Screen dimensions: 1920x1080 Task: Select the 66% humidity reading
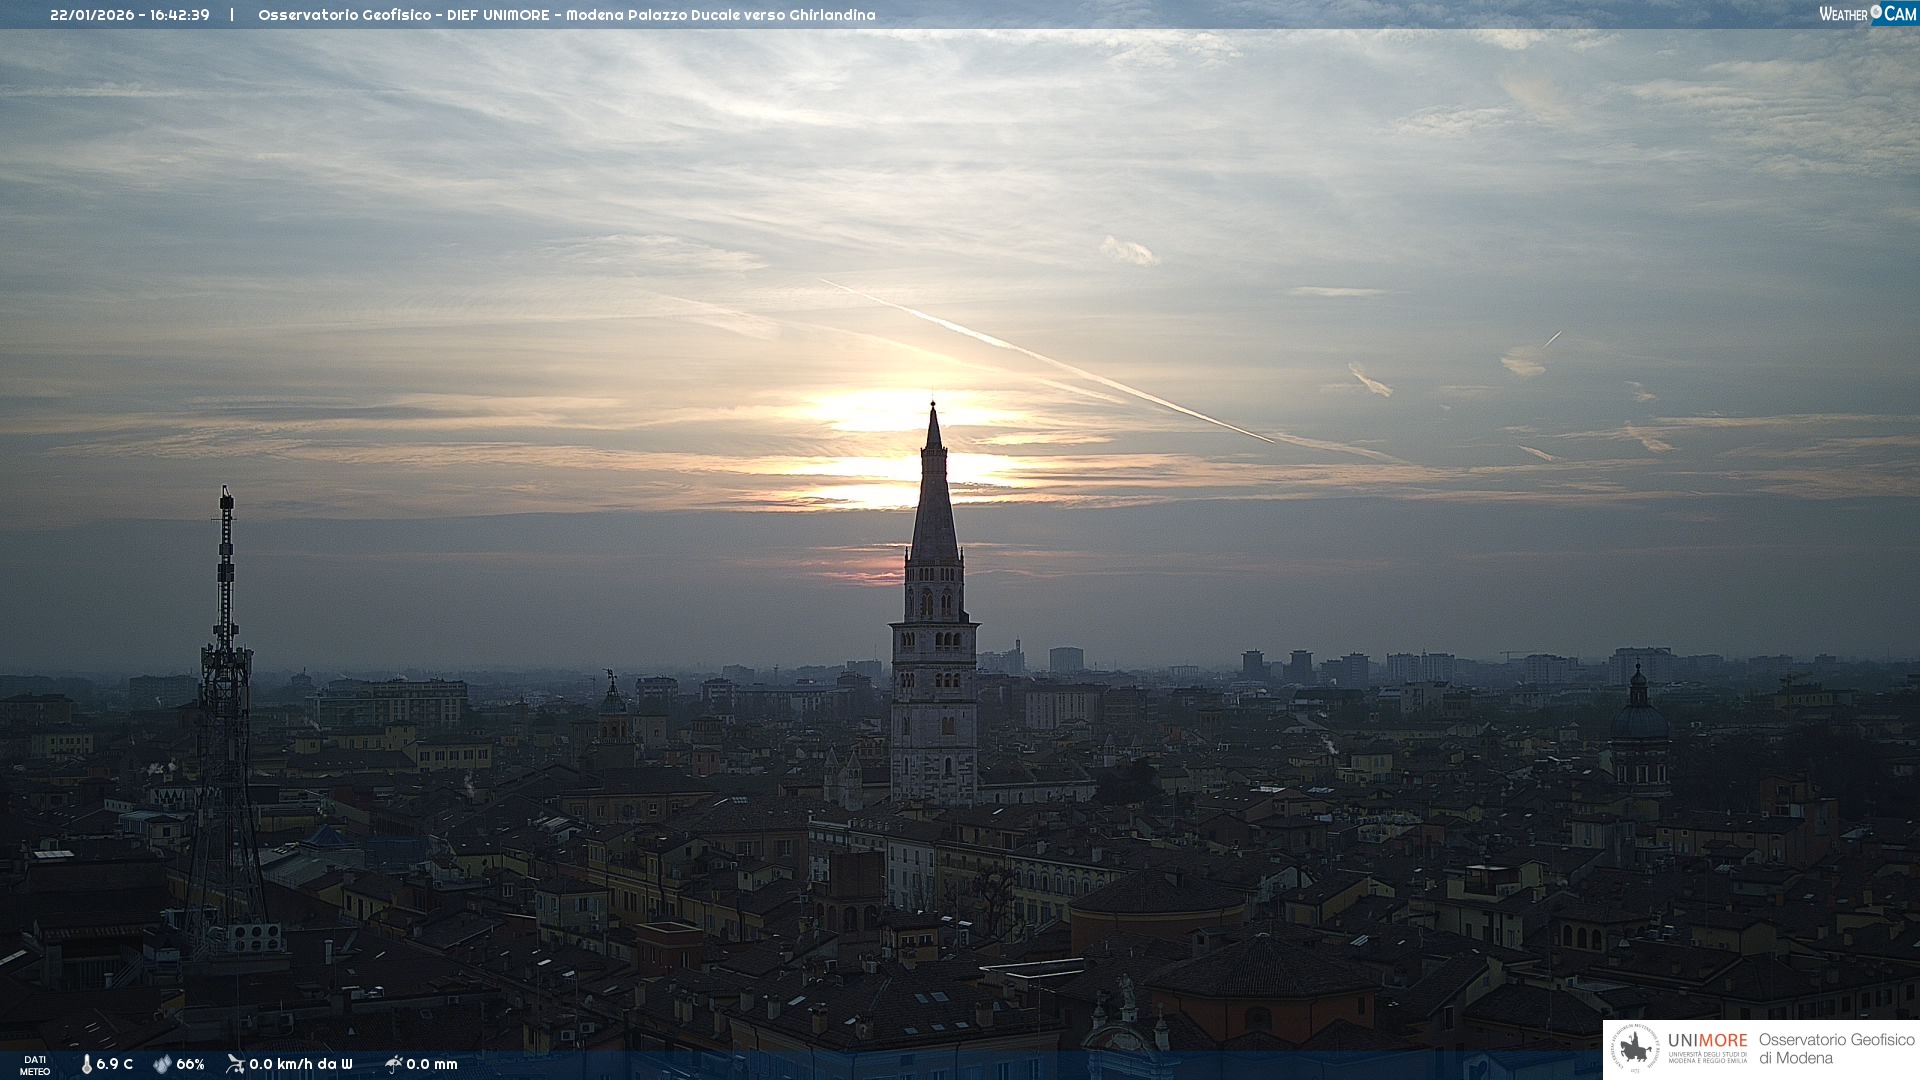pyautogui.click(x=190, y=1064)
